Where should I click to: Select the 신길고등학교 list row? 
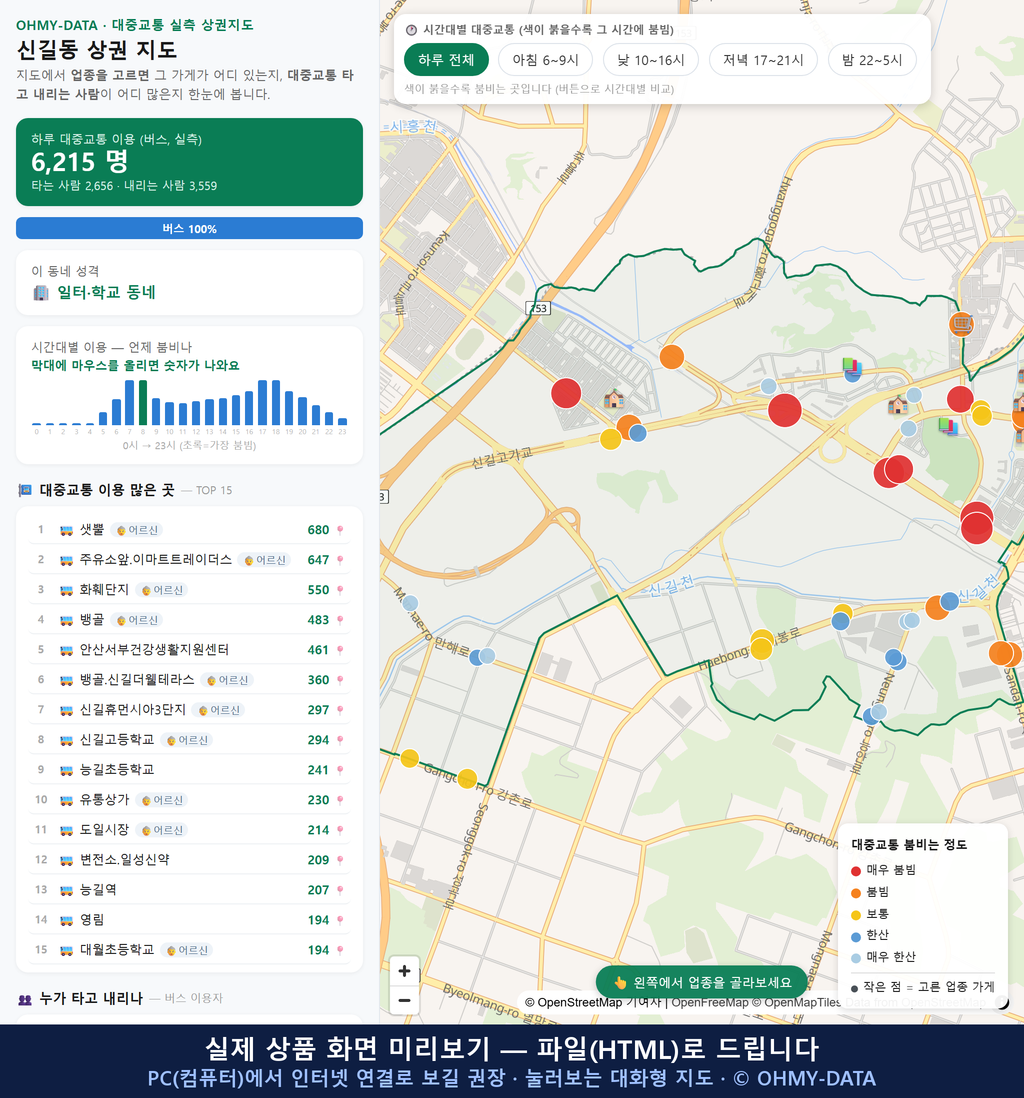pyautogui.click(x=189, y=740)
